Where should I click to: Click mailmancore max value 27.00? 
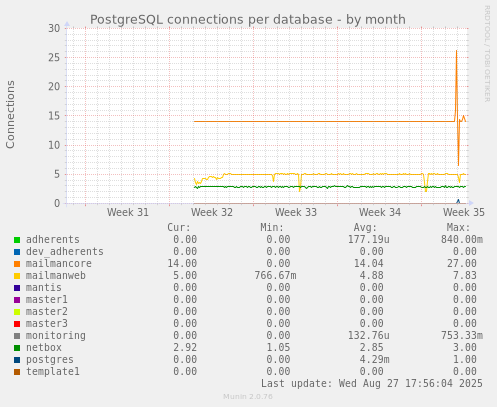(x=462, y=263)
